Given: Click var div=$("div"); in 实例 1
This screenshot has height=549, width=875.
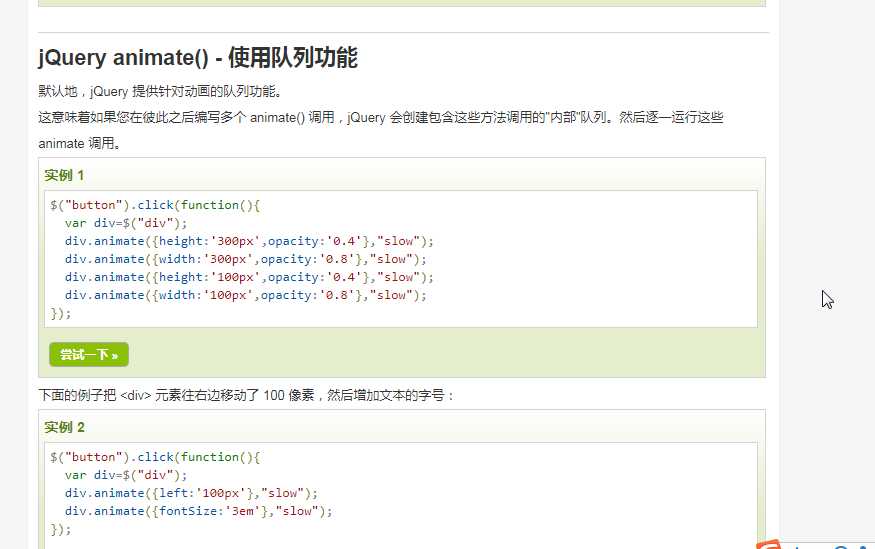Looking at the screenshot, I should point(126,223).
